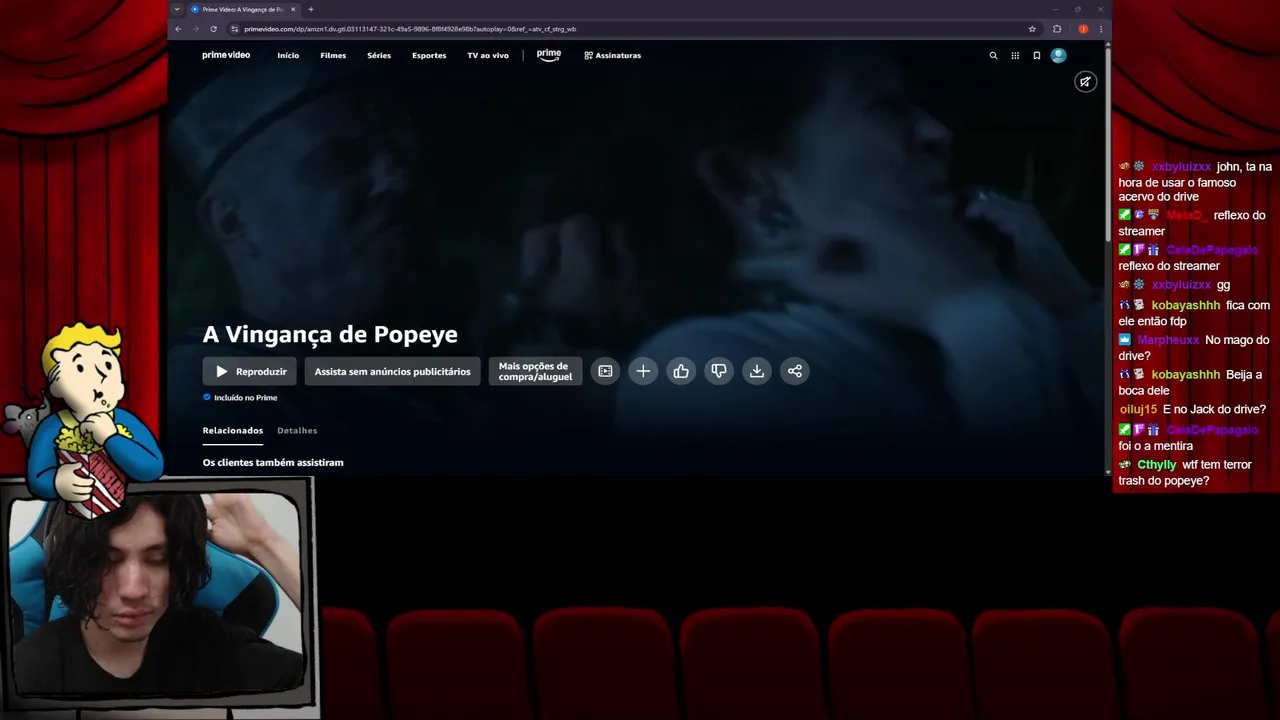This screenshot has width=1280, height=720.
Task: Click the thumbs up like icon
Action: [681, 371]
